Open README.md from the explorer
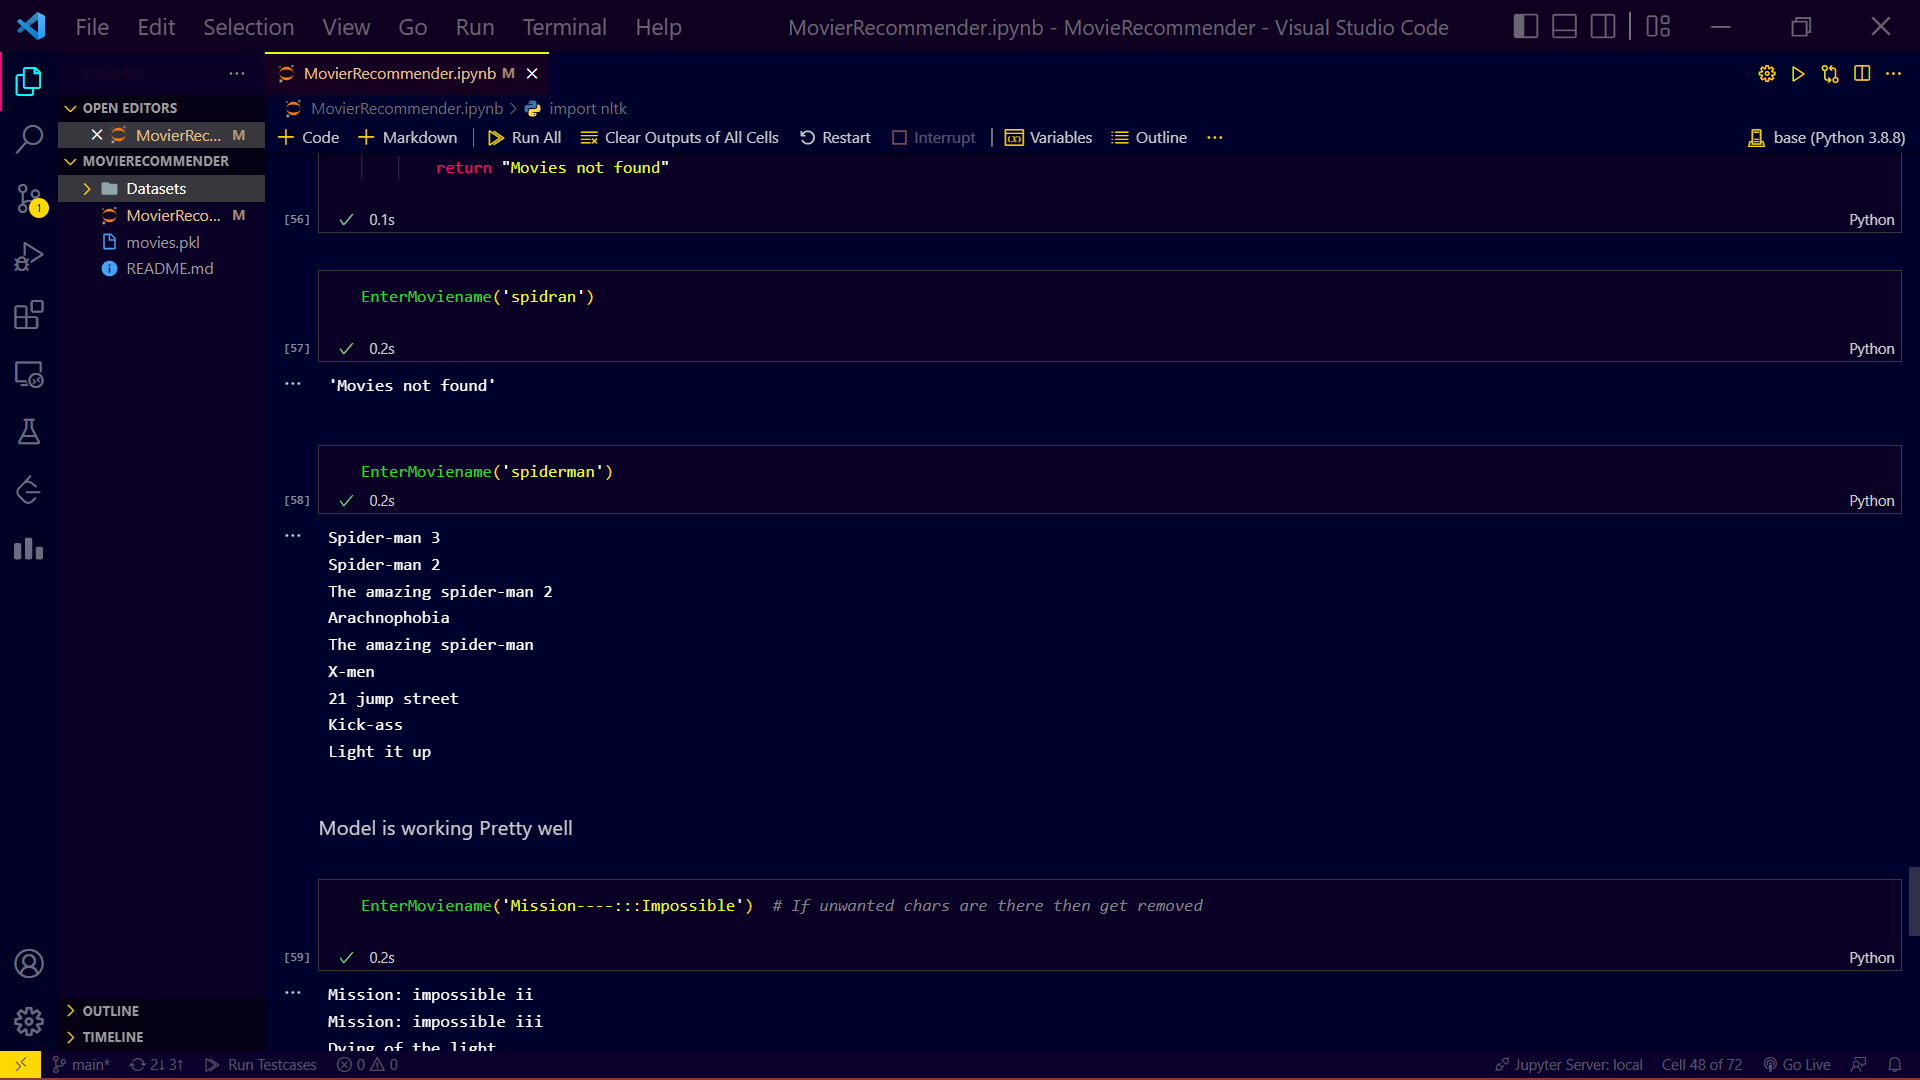The width and height of the screenshot is (1920, 1080). point(169,268)
